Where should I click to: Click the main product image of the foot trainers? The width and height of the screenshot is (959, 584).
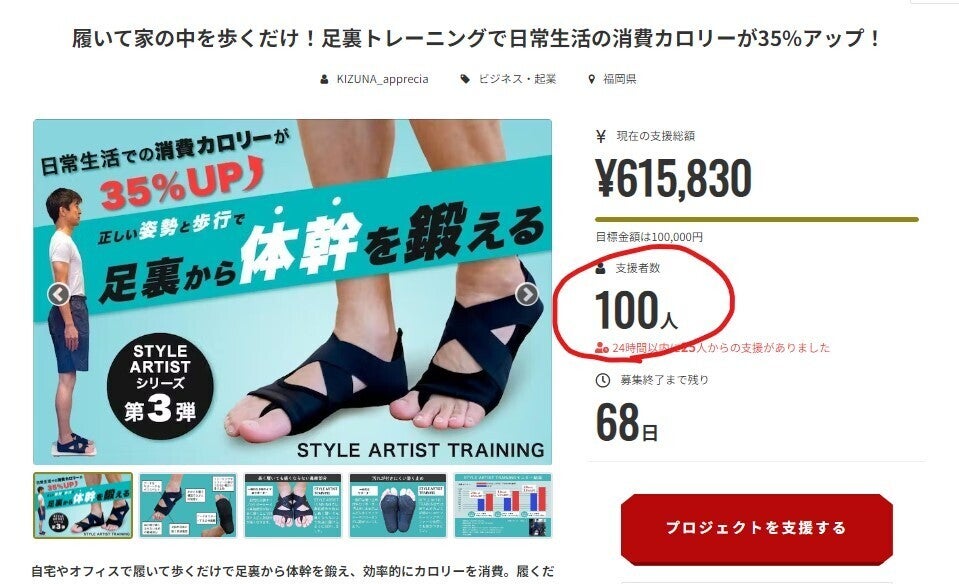pyautogui.click(x=292, y=292)
